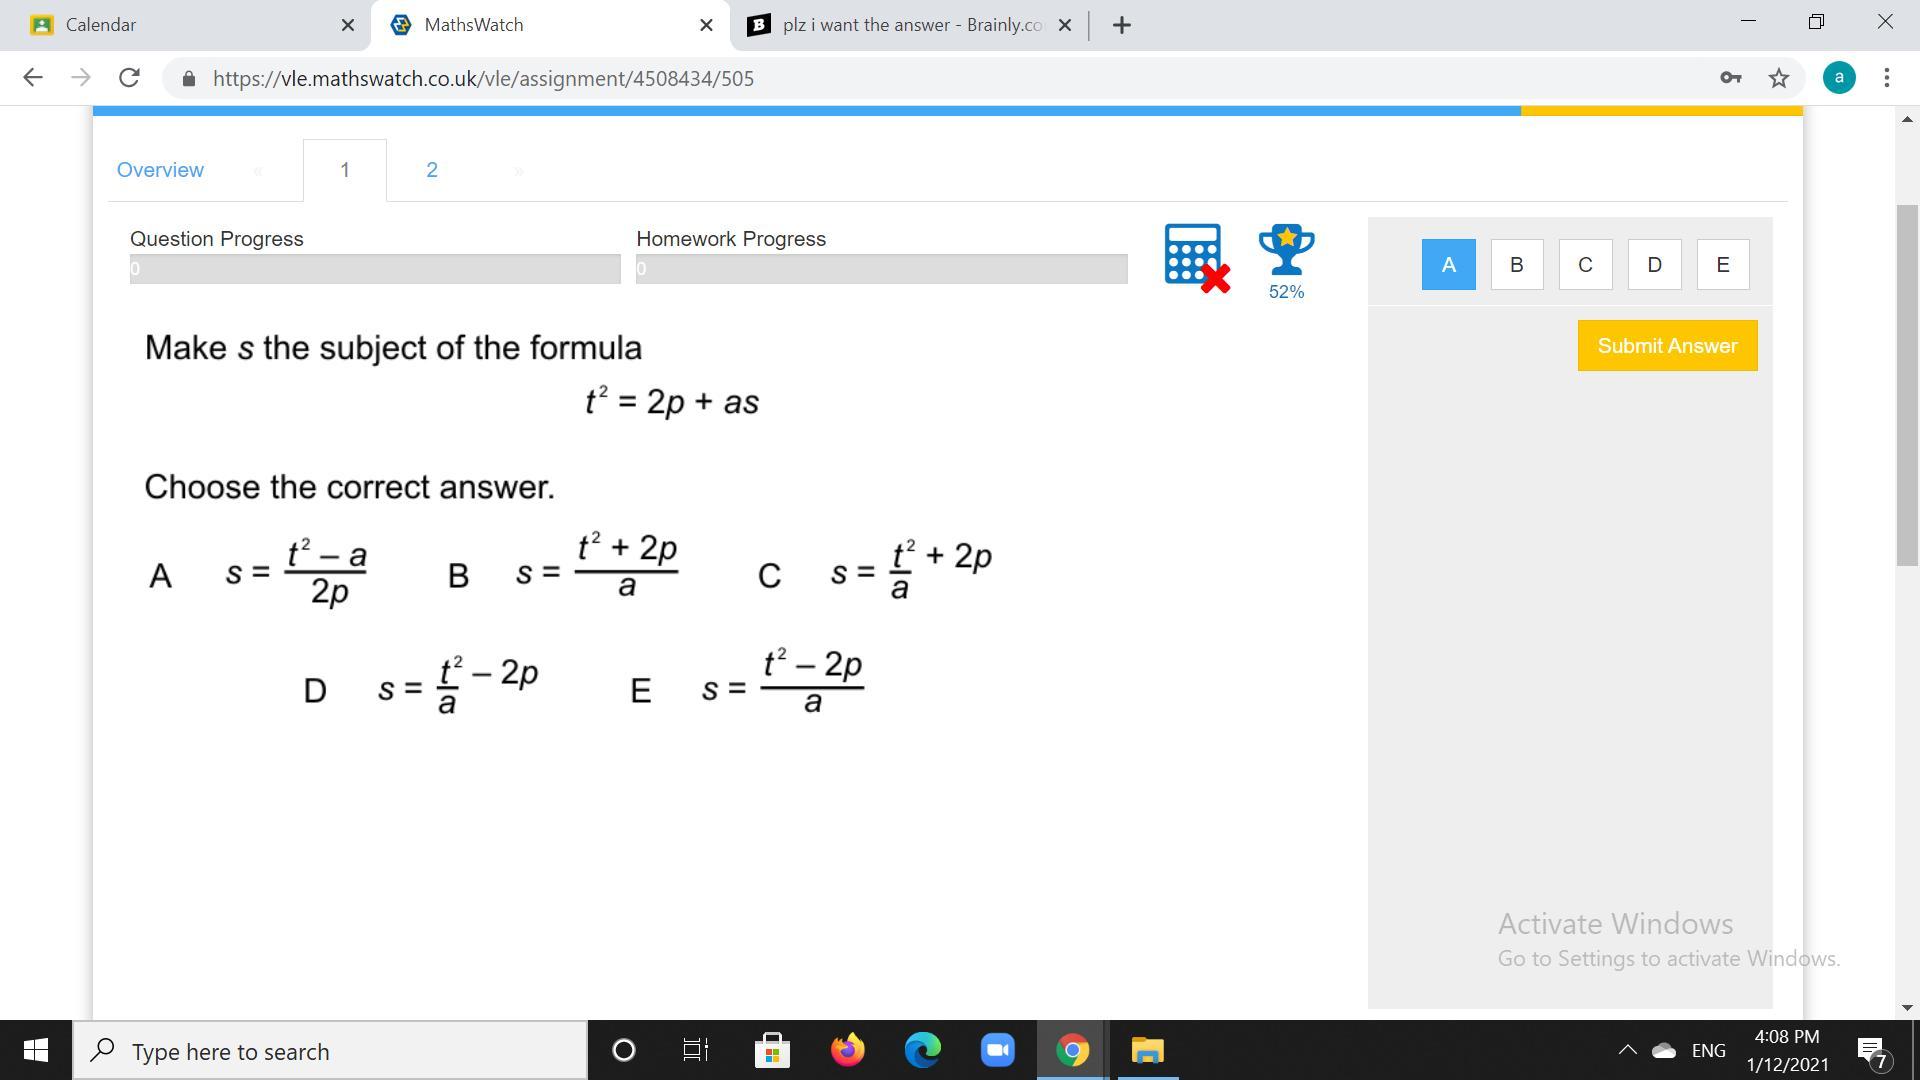Select answer option B
Viewport: 1920px width, 1080px height.
pyautogui.click(x=1516, y=265)
